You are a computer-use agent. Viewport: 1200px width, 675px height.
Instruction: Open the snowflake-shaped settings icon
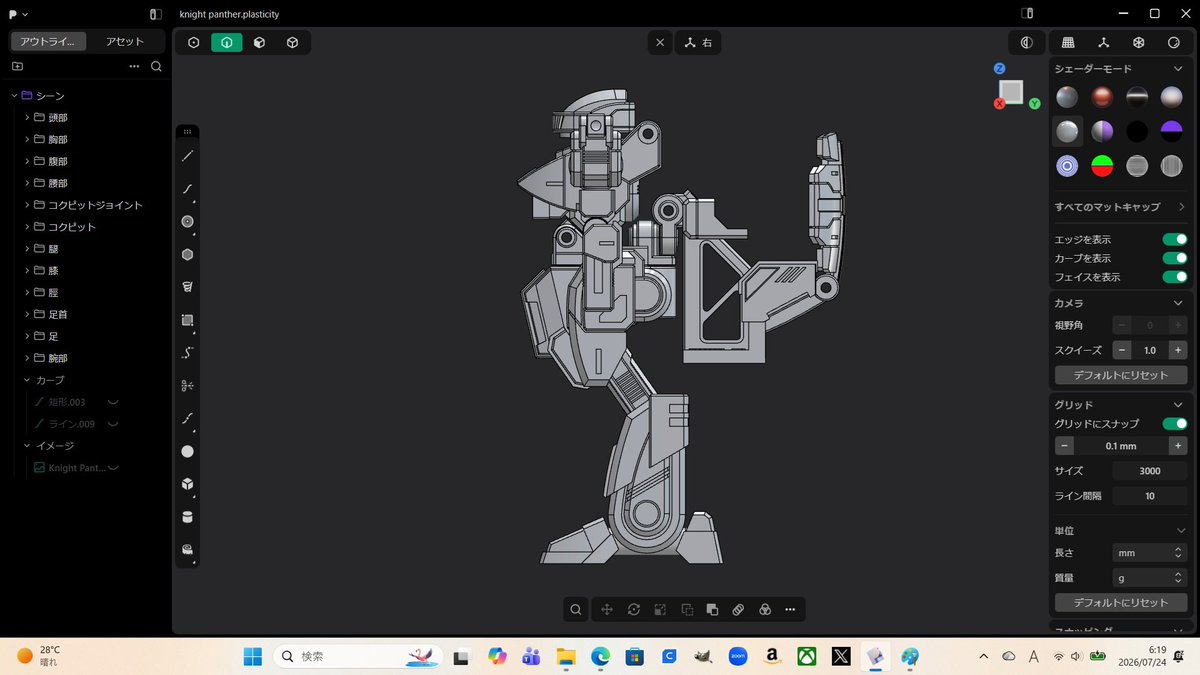[x=1138, y=43]
